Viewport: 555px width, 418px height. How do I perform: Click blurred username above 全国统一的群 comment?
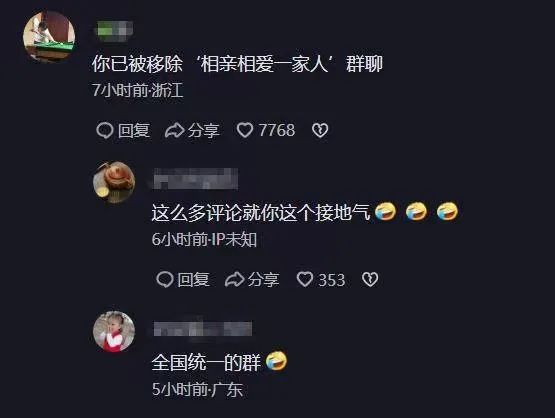202,329
